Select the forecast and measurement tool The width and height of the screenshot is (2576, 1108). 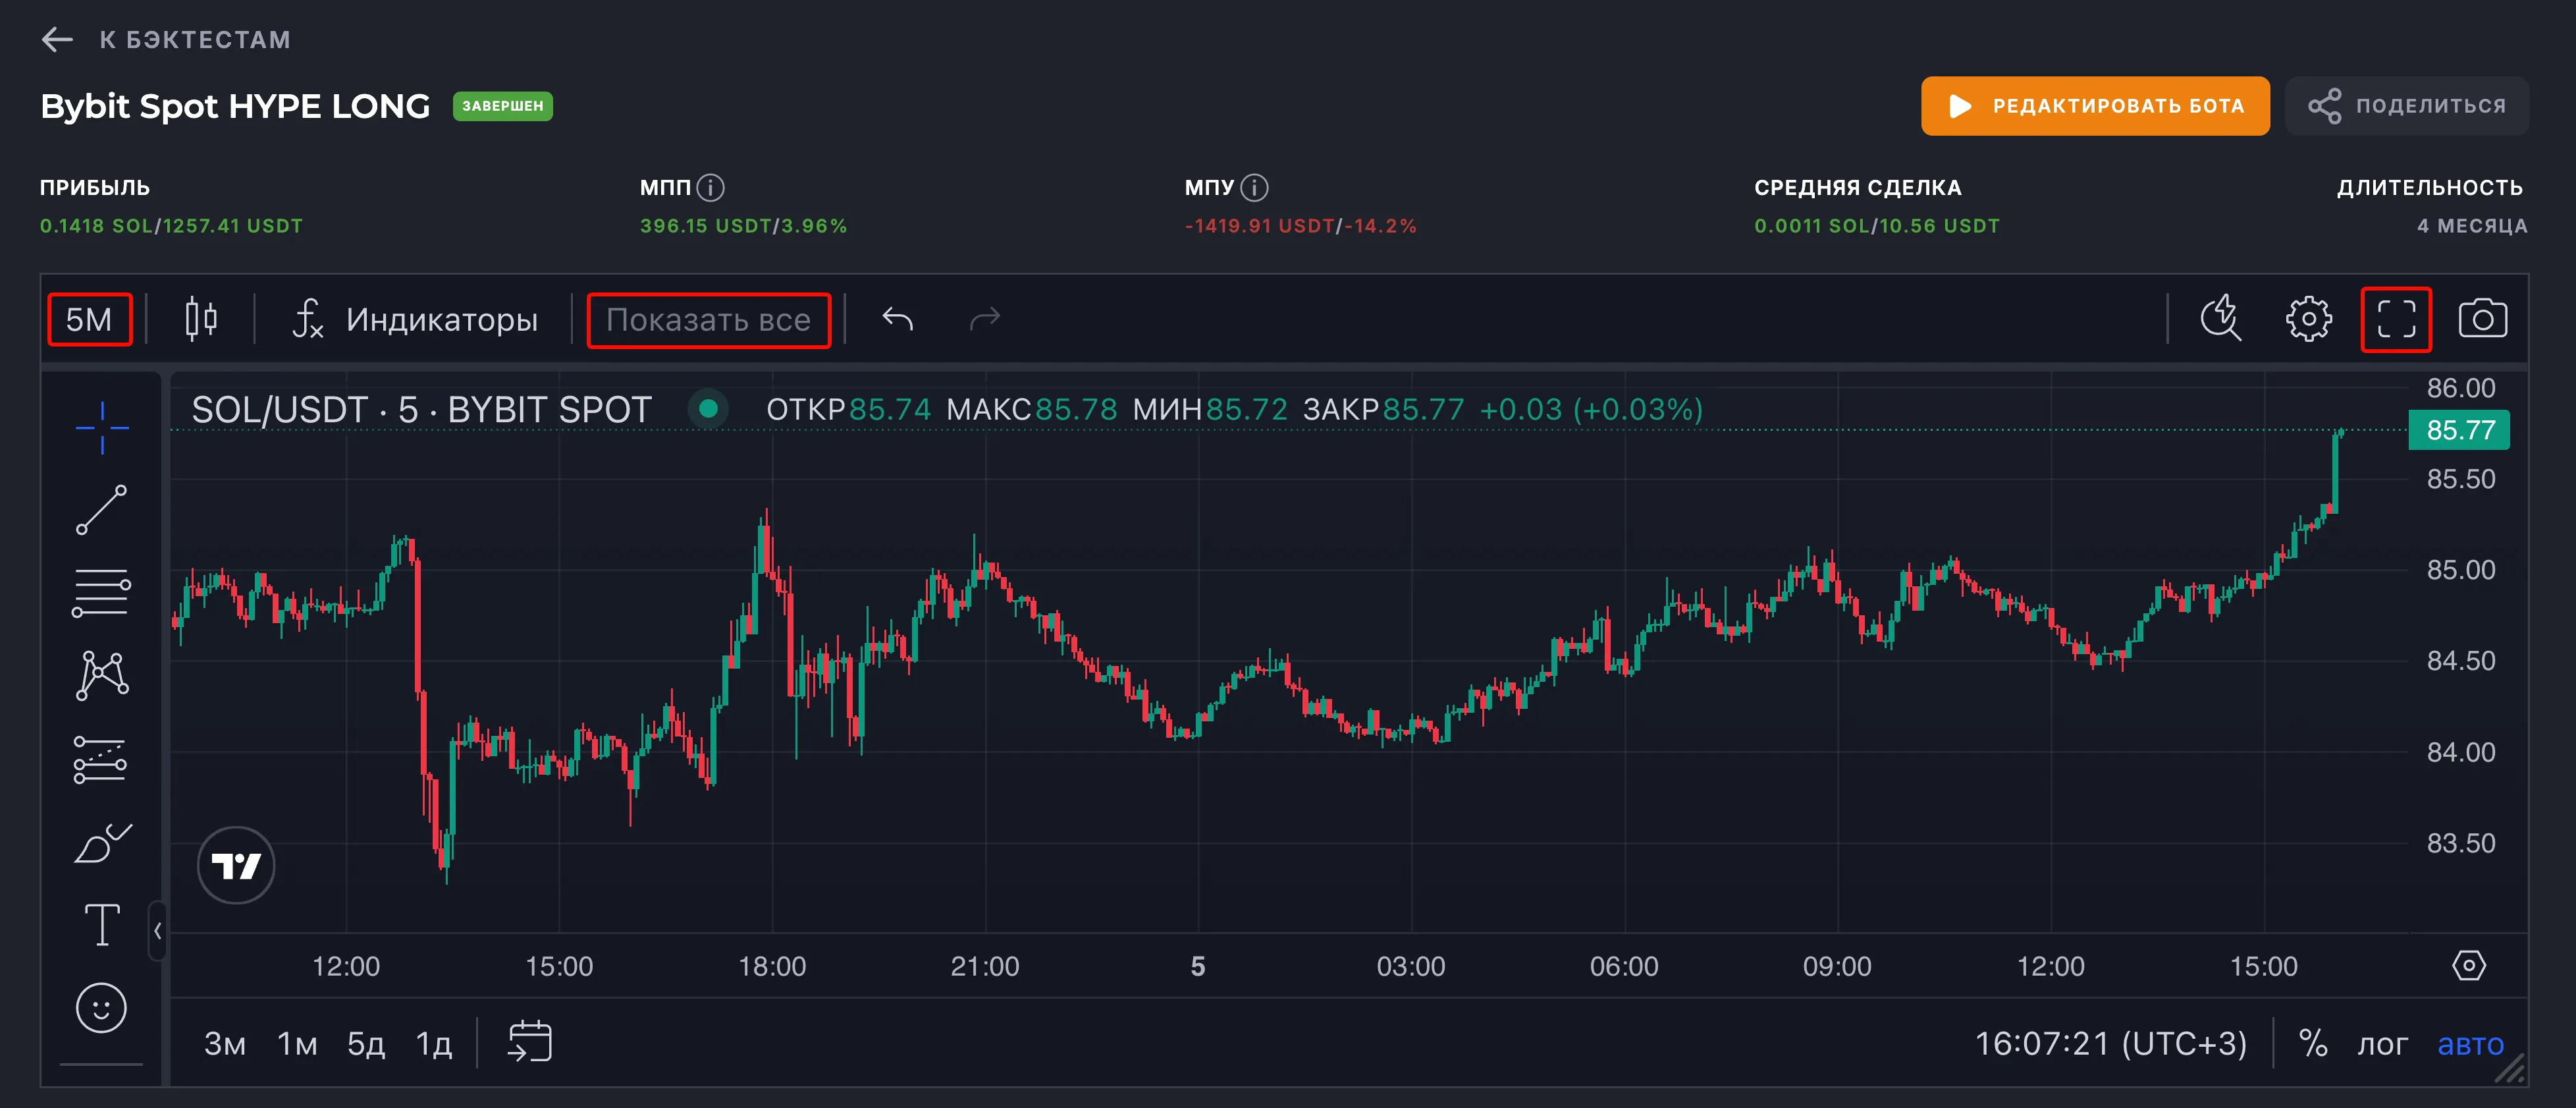[x=102, y=760]
